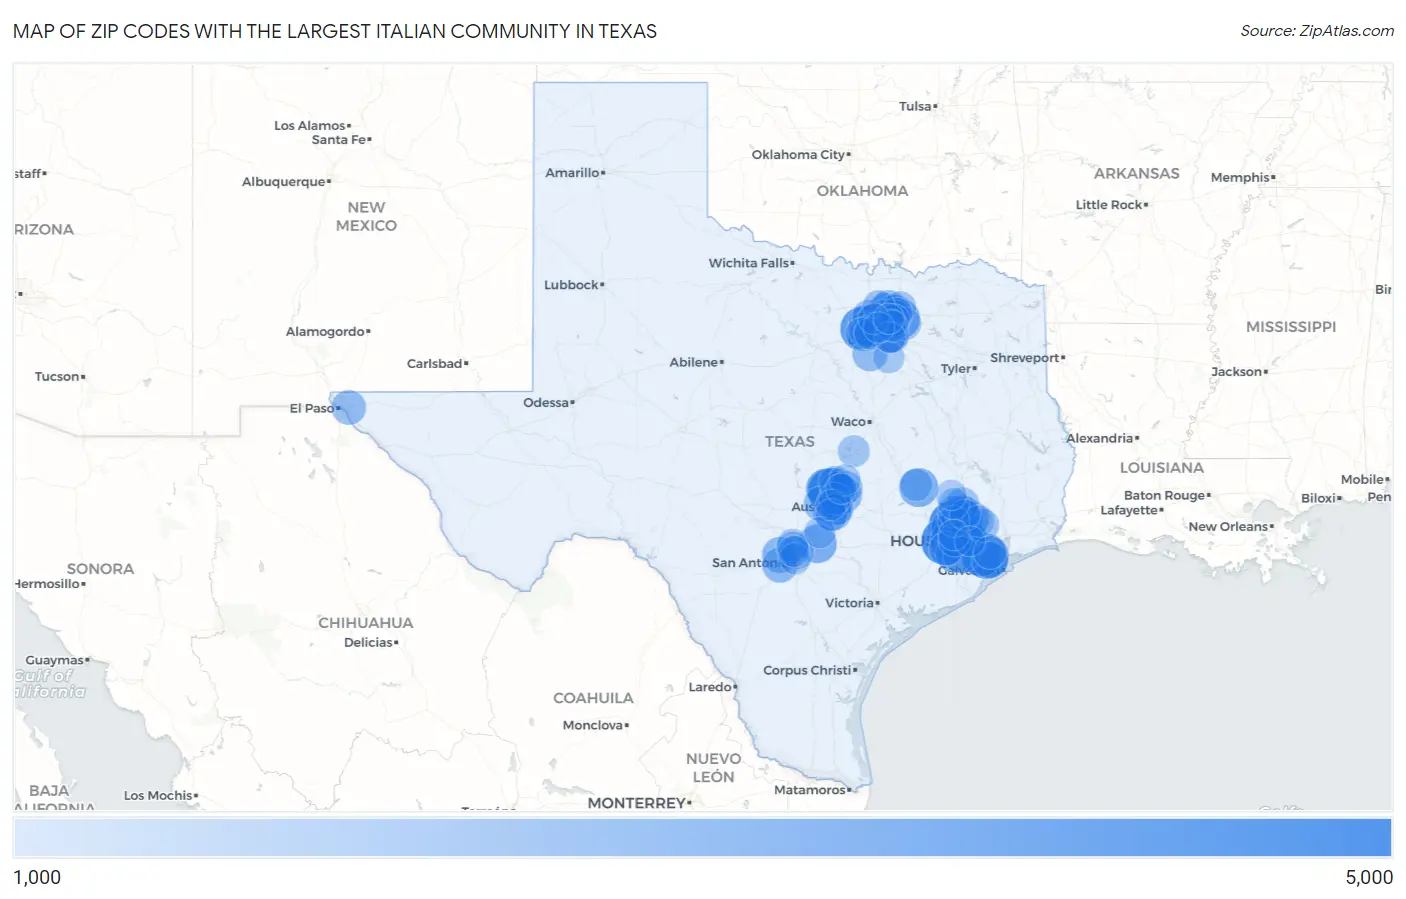Screen dimensions: 1406x899
Task: Click the SONORA state label
Action: pyautogui.click(x=100, y=569)
